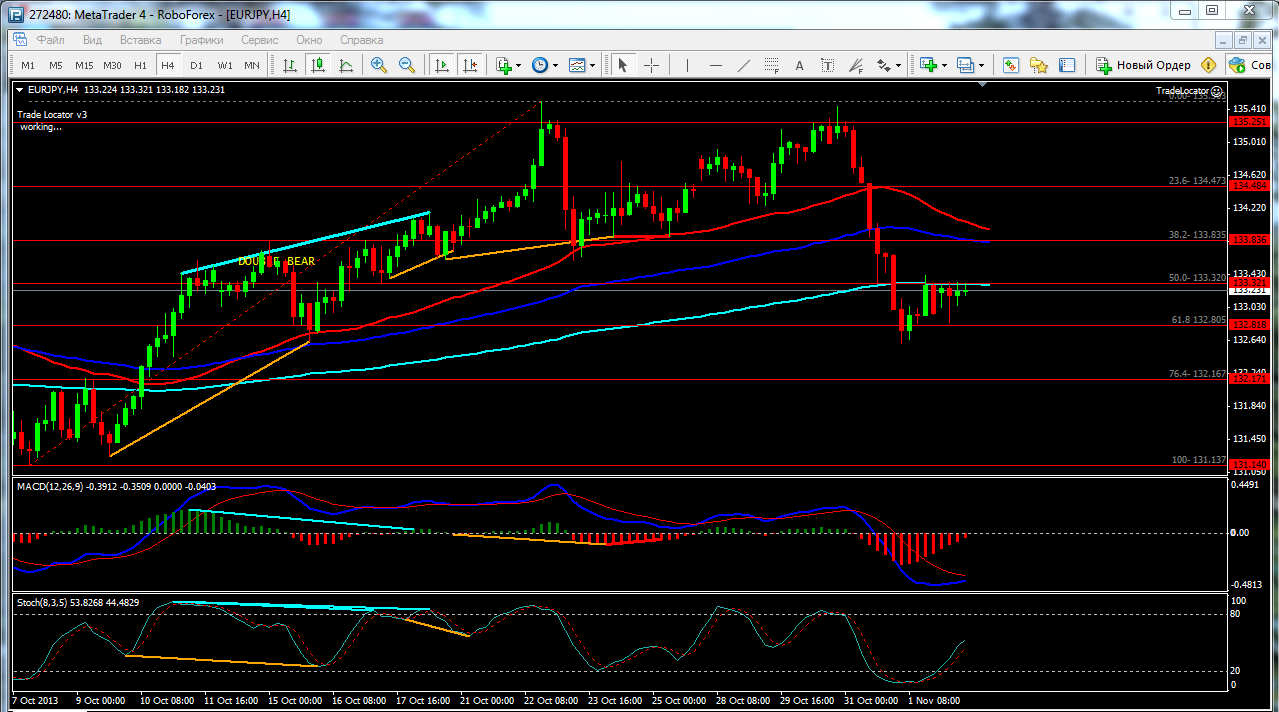
Task: Select the horizontal line drawing tool
Action: pos(715,65)
